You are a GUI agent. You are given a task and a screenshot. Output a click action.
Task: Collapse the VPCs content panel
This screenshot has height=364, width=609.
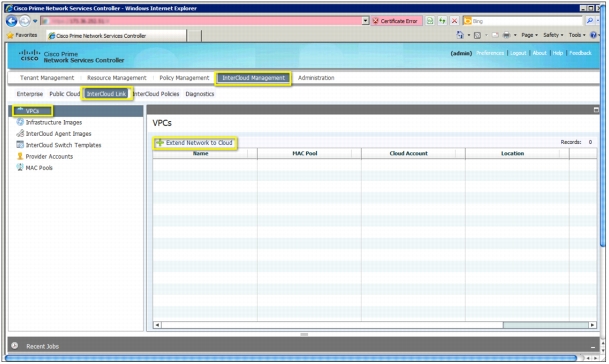pyautogui.click(x=596, y=110)
